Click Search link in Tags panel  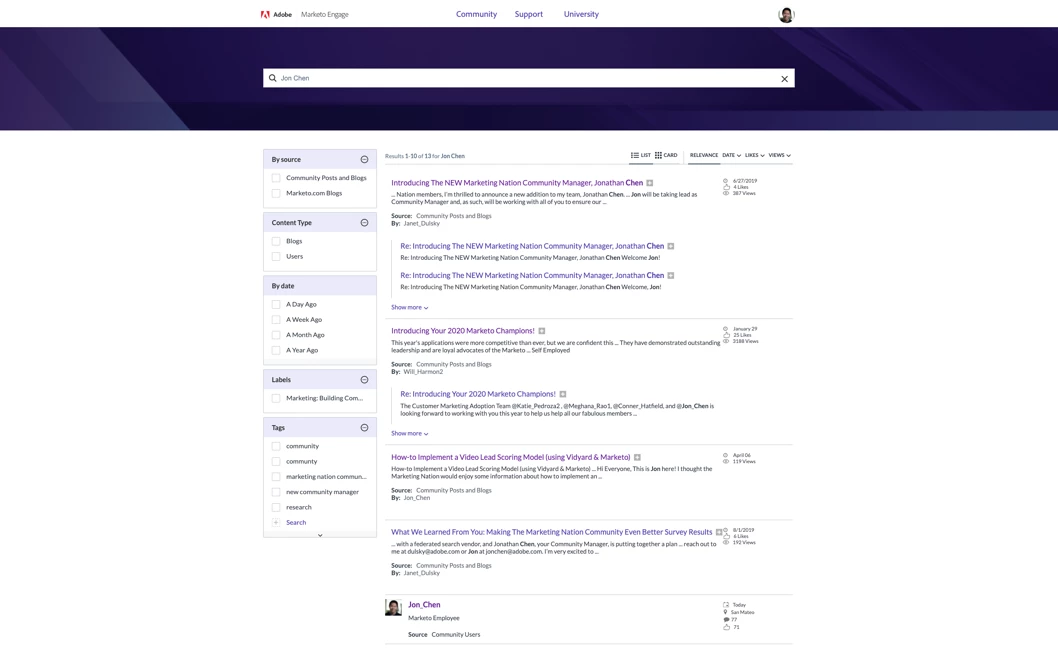pos(296,523)
